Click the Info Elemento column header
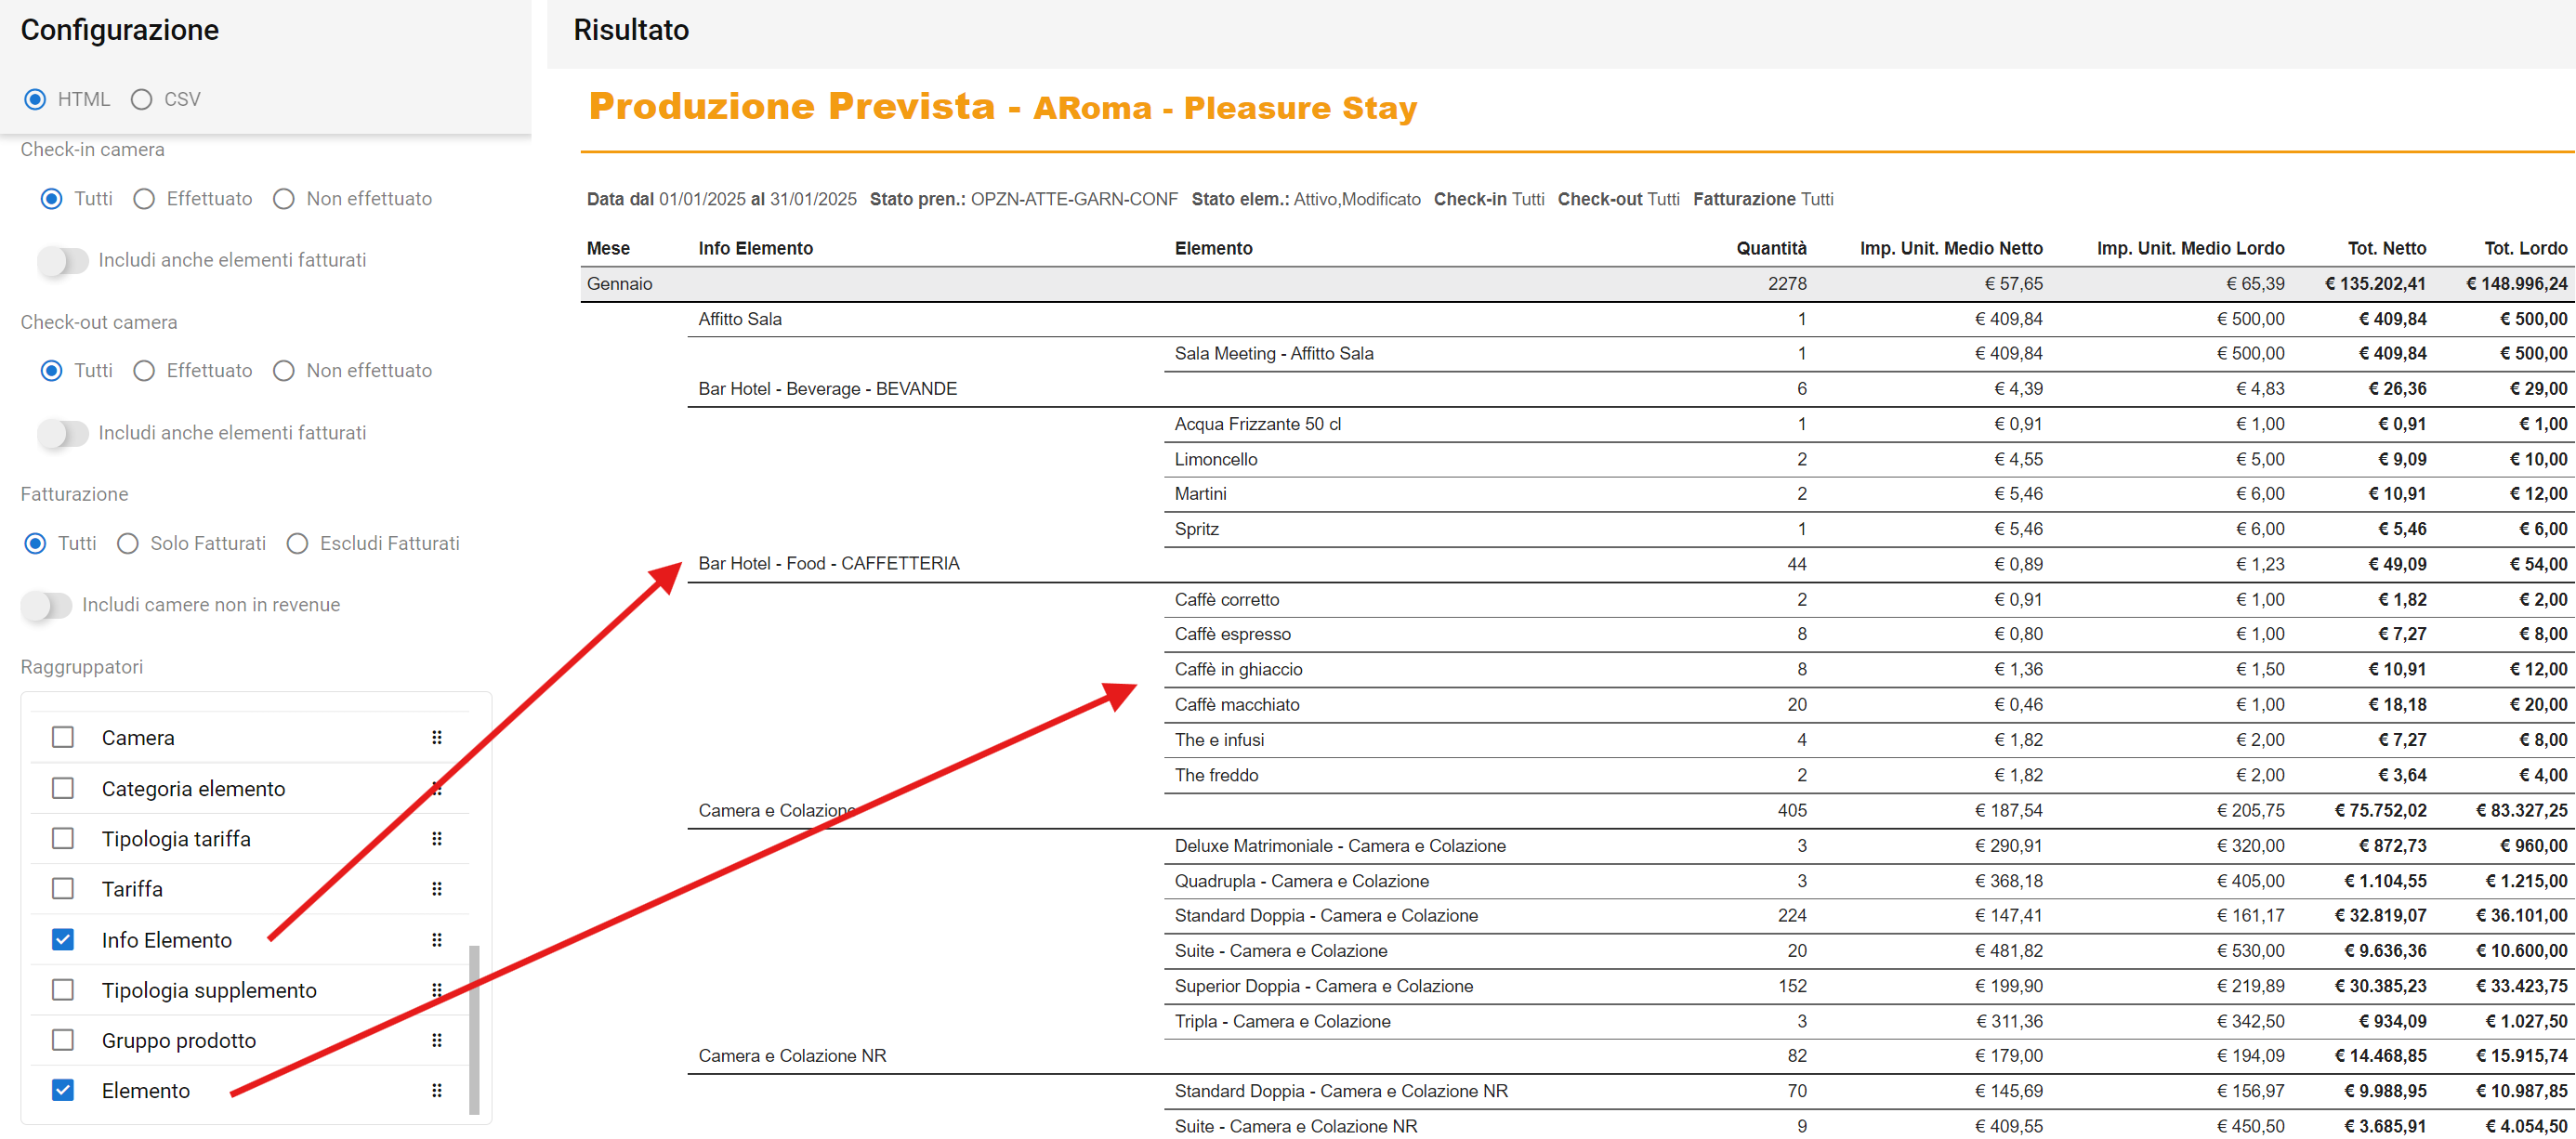The width and height of the screenshot is (2576, 1139). (x=756, y=249)
